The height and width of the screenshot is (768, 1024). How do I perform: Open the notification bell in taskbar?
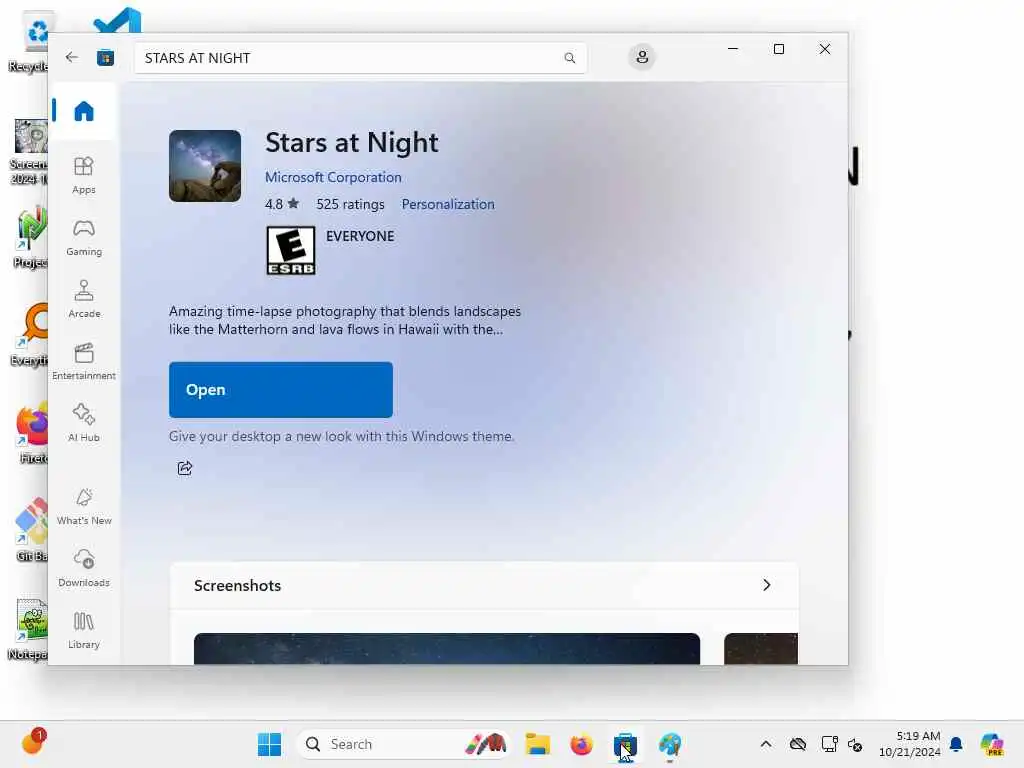point(956,744)
